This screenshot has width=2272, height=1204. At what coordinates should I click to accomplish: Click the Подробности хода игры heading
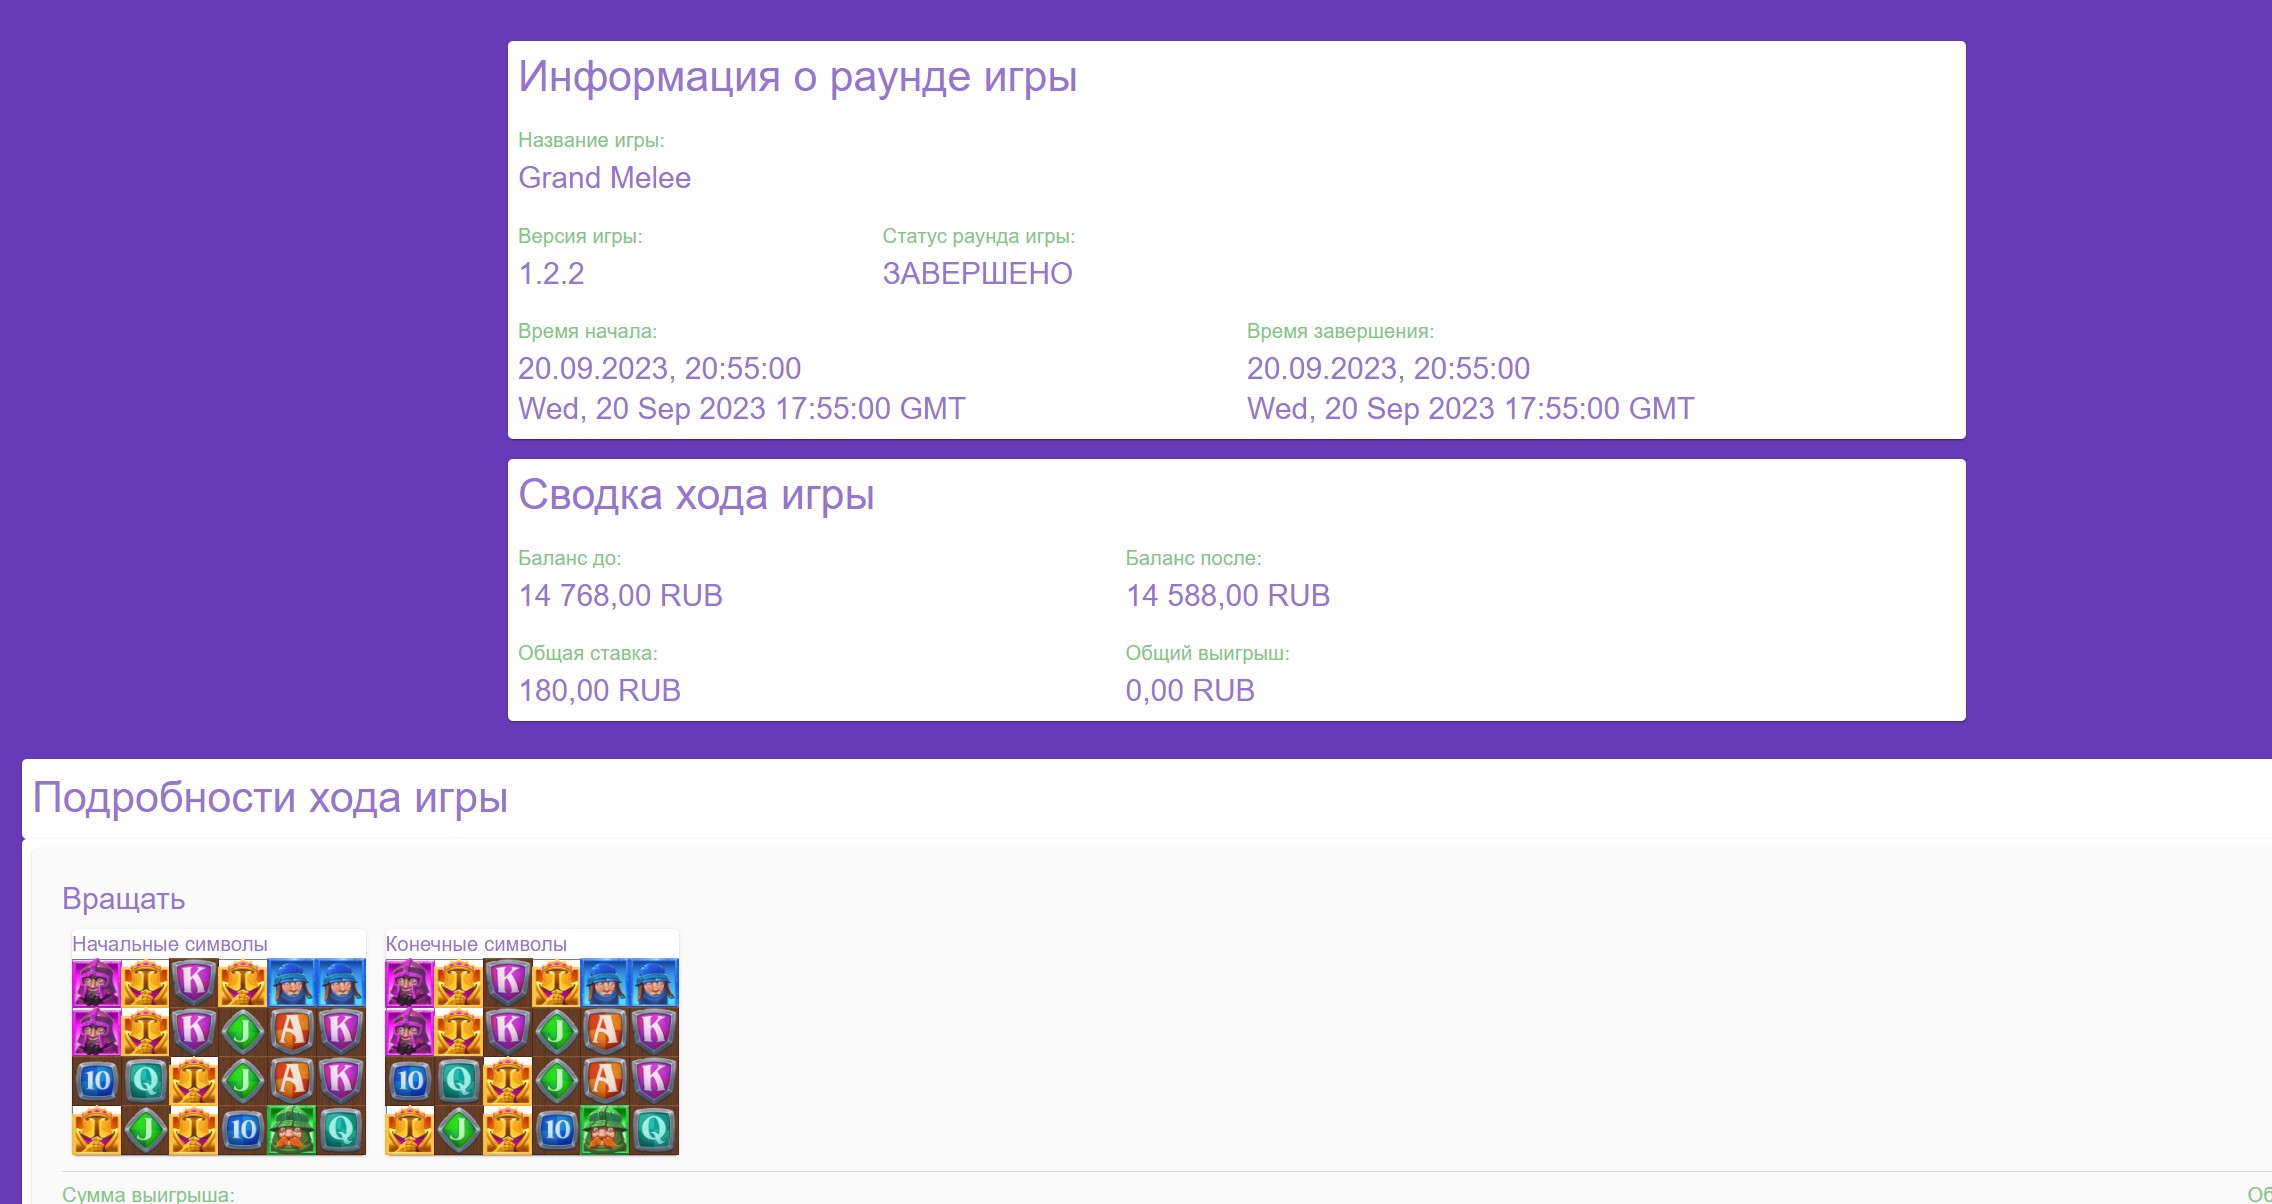pos(270,798)
